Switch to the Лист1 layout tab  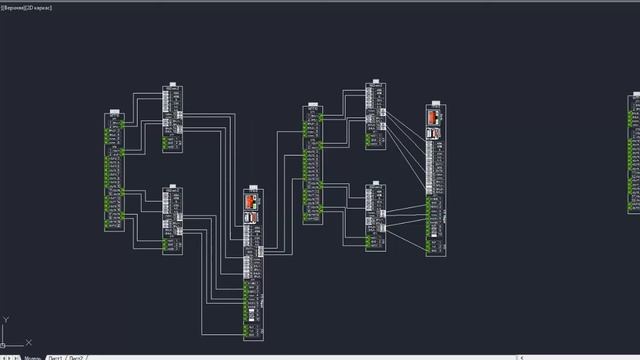(55, 358)
